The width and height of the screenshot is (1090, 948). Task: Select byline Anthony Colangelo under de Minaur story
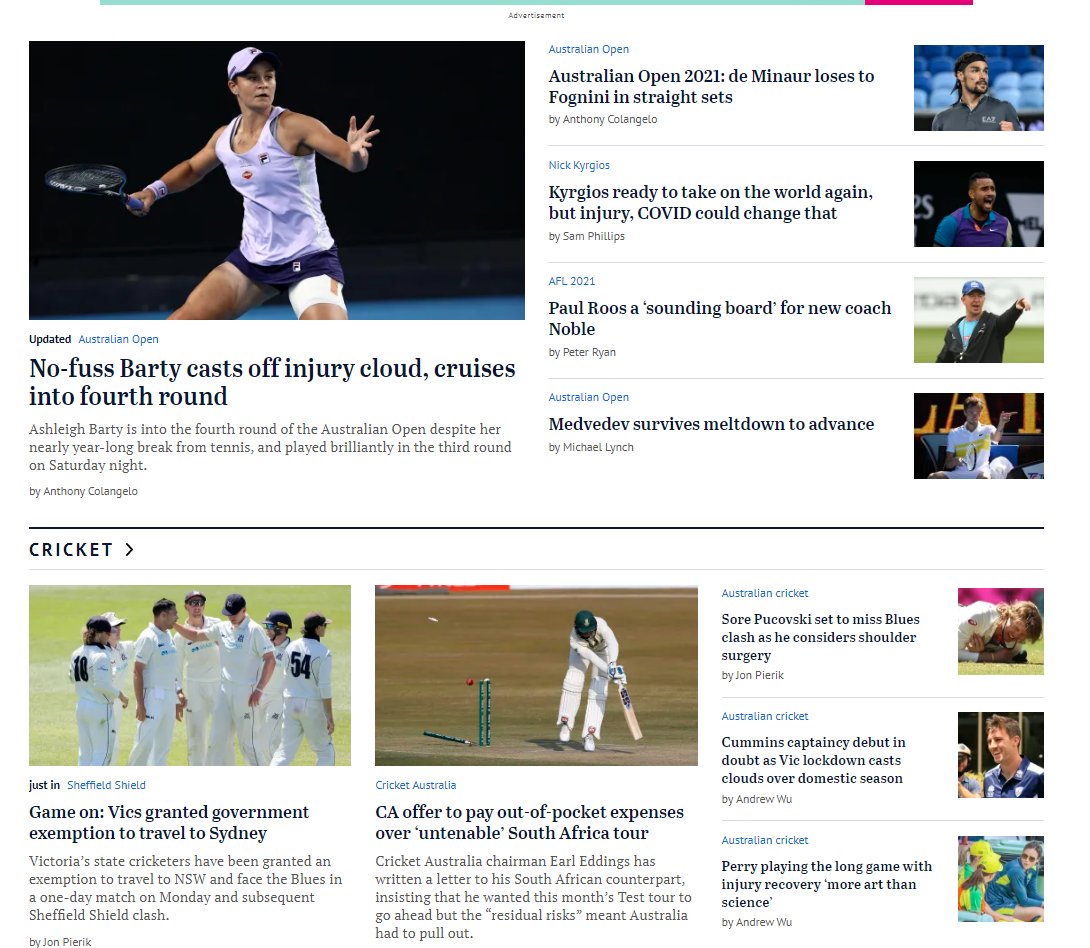[610, 120]
